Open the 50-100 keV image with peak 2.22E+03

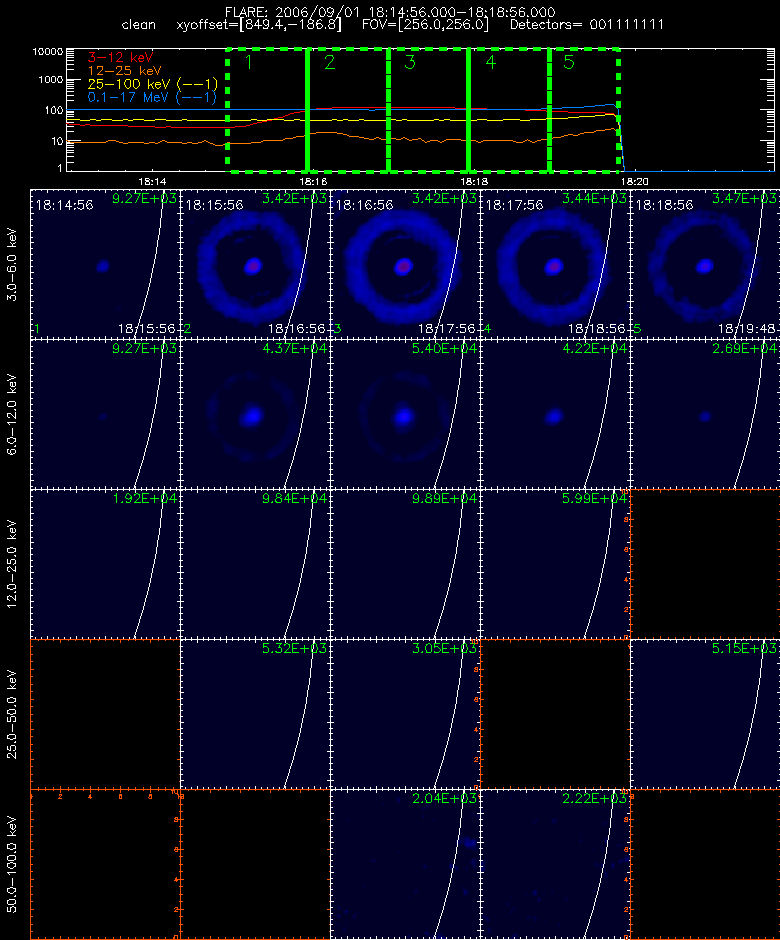coord(555,864)
